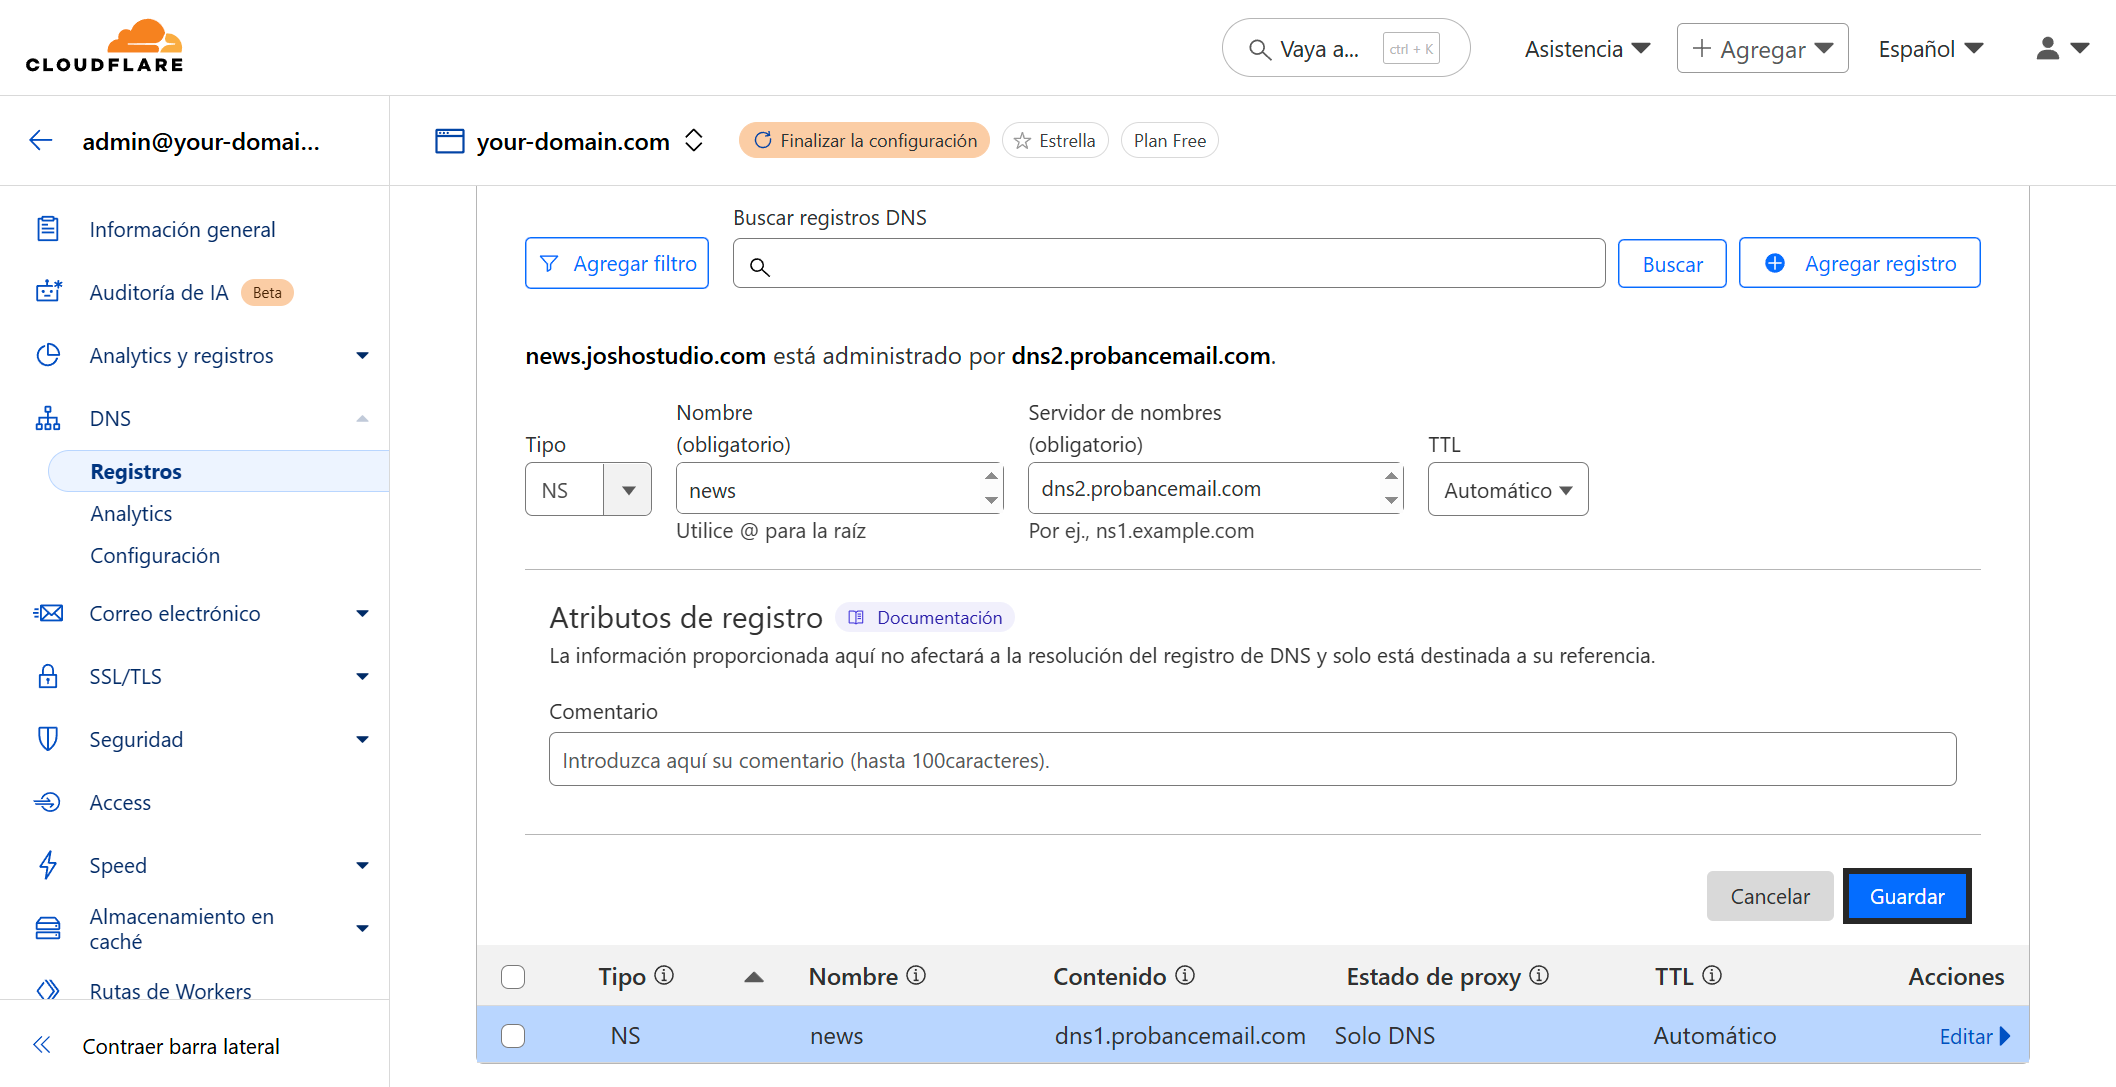The image size is (2116, 1087).
Task: Expand the Correo electrónico section
Action: (x=362, y=614)
